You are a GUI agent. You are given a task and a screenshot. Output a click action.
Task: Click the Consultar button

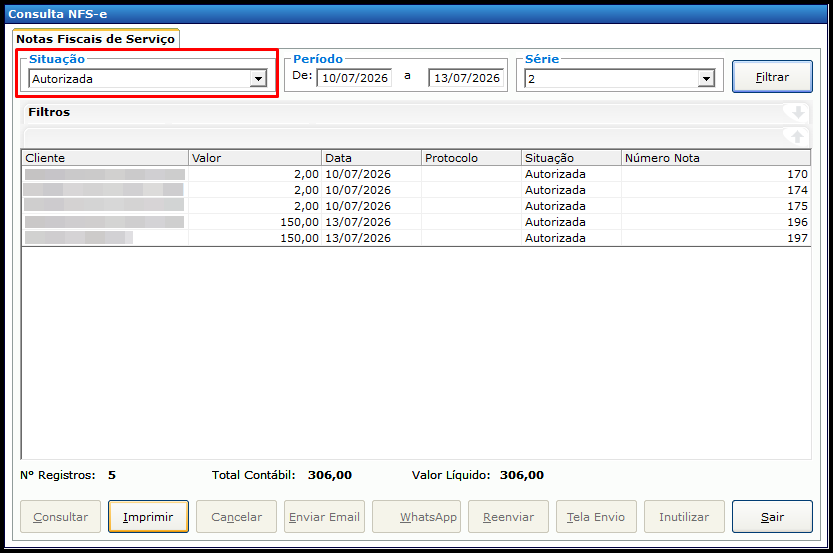tap(61, 516)
